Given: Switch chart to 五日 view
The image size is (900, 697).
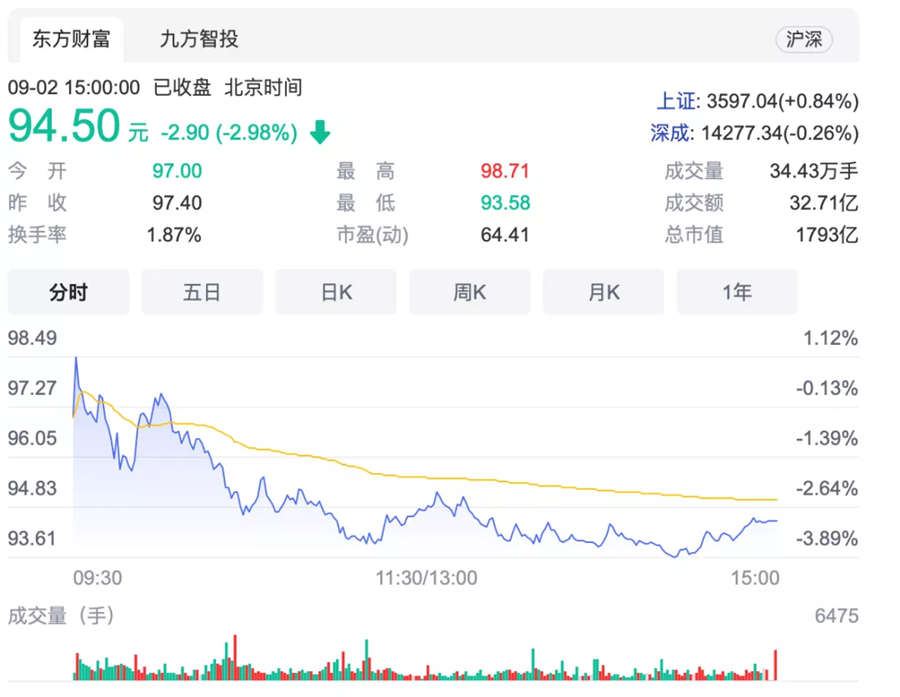Looking at the screenshot, I should click(x=202, y=292).
